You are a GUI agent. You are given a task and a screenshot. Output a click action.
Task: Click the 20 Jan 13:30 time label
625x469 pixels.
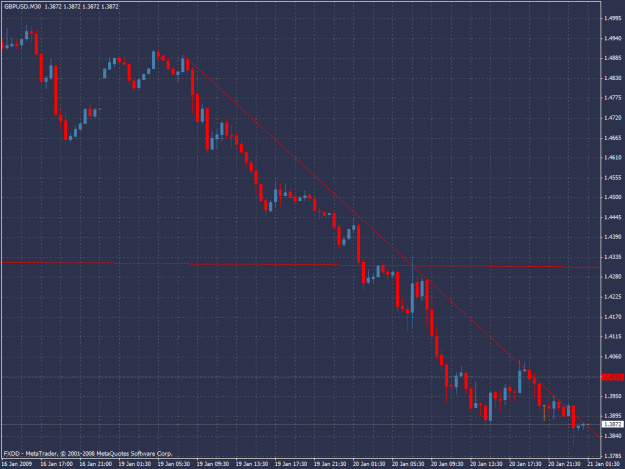click(486, 464)
